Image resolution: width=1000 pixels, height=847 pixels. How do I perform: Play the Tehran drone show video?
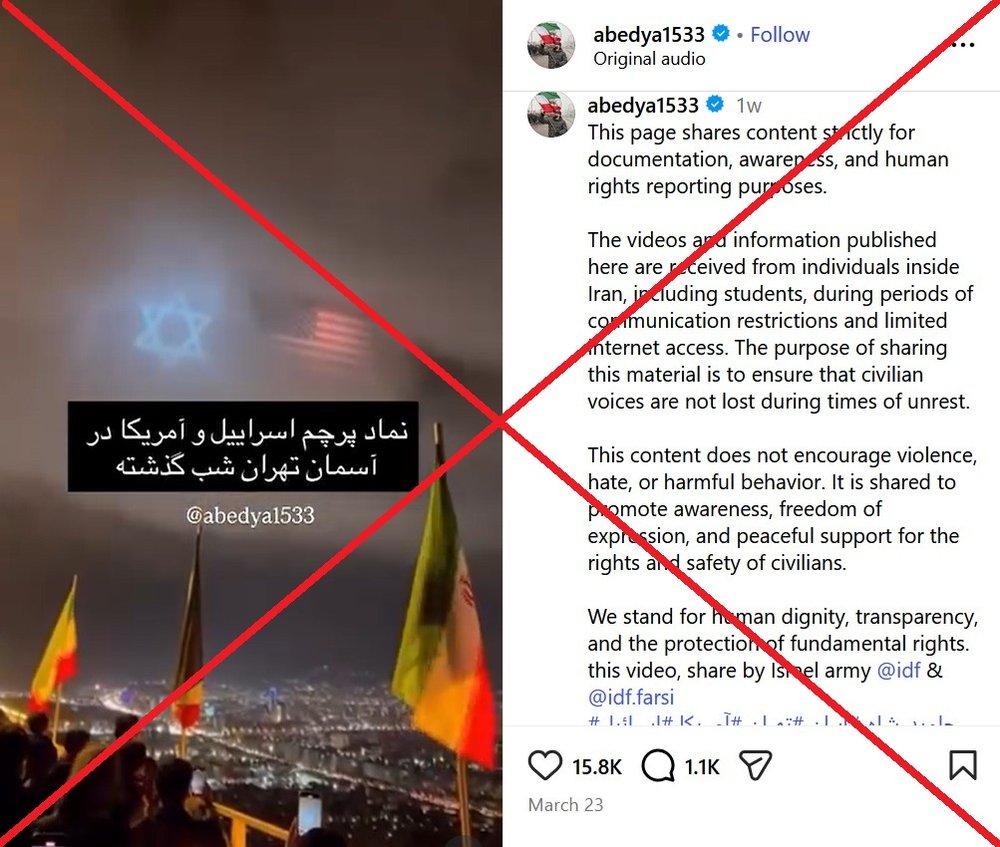[251, 424]
